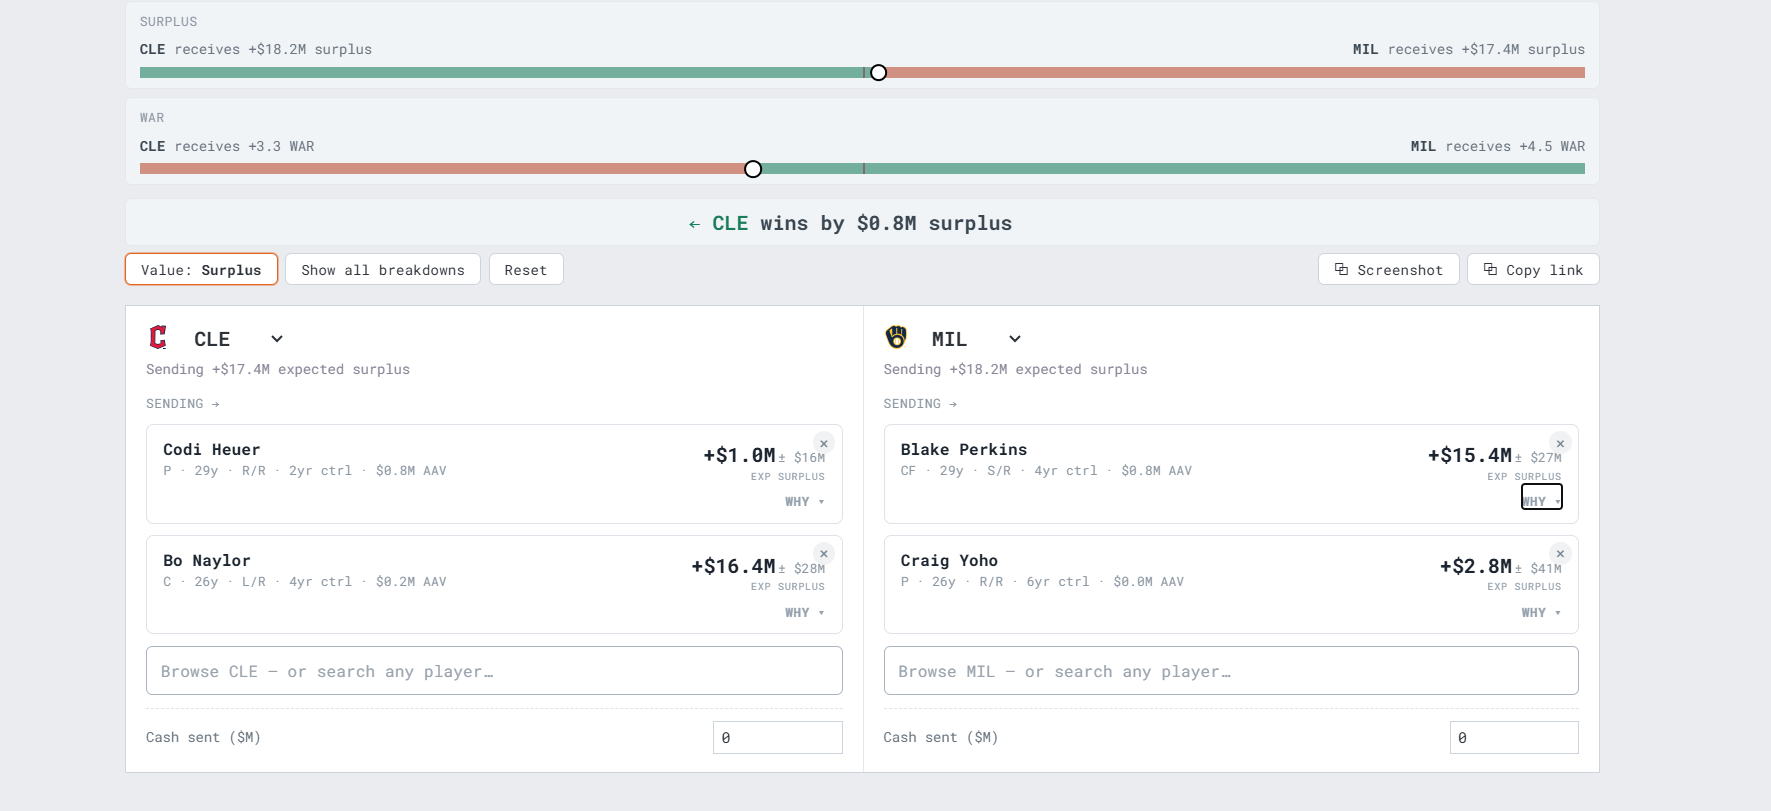Open the MIL team dropdown
Screen dimensions: 1771x811
coord(977,339)
